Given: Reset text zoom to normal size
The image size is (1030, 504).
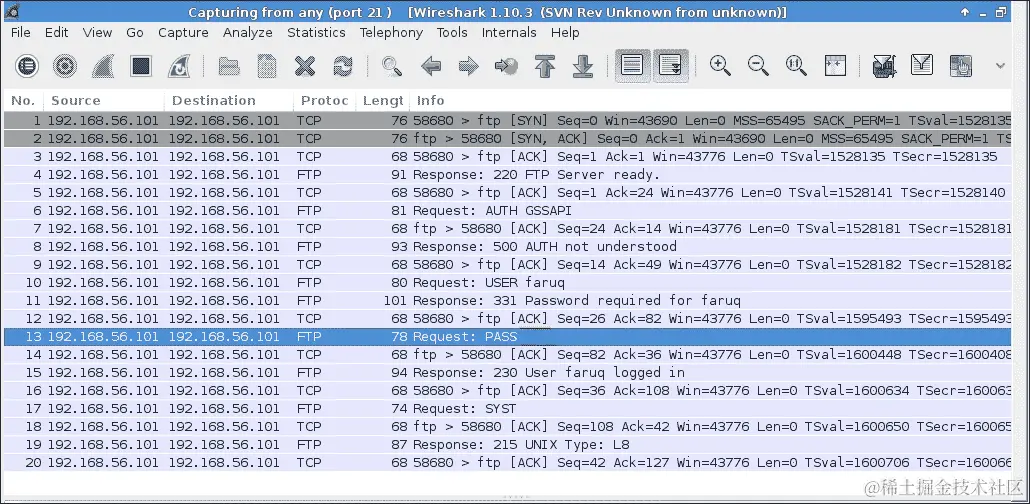Looking at the screenshot, I should (796, 66).
